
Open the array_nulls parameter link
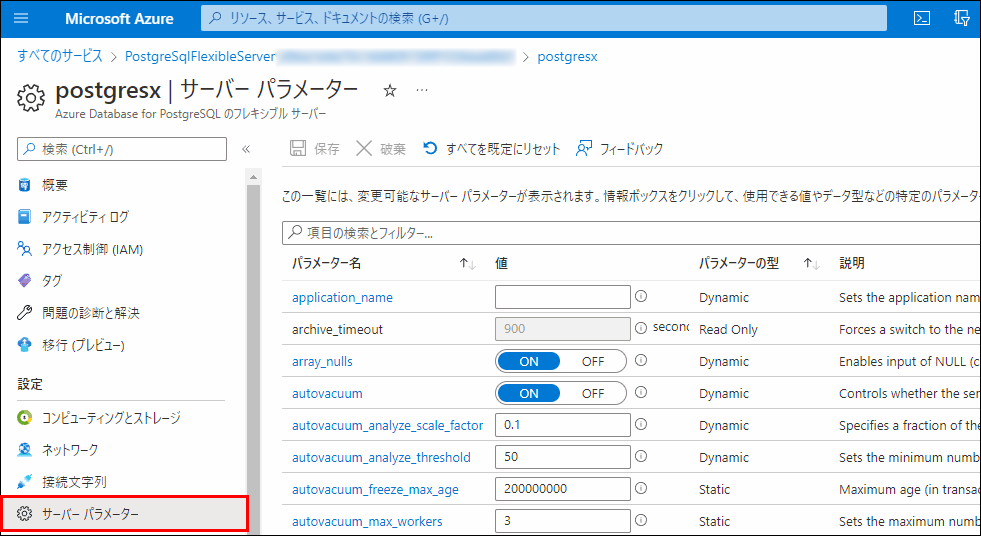[x=322, y=362]
